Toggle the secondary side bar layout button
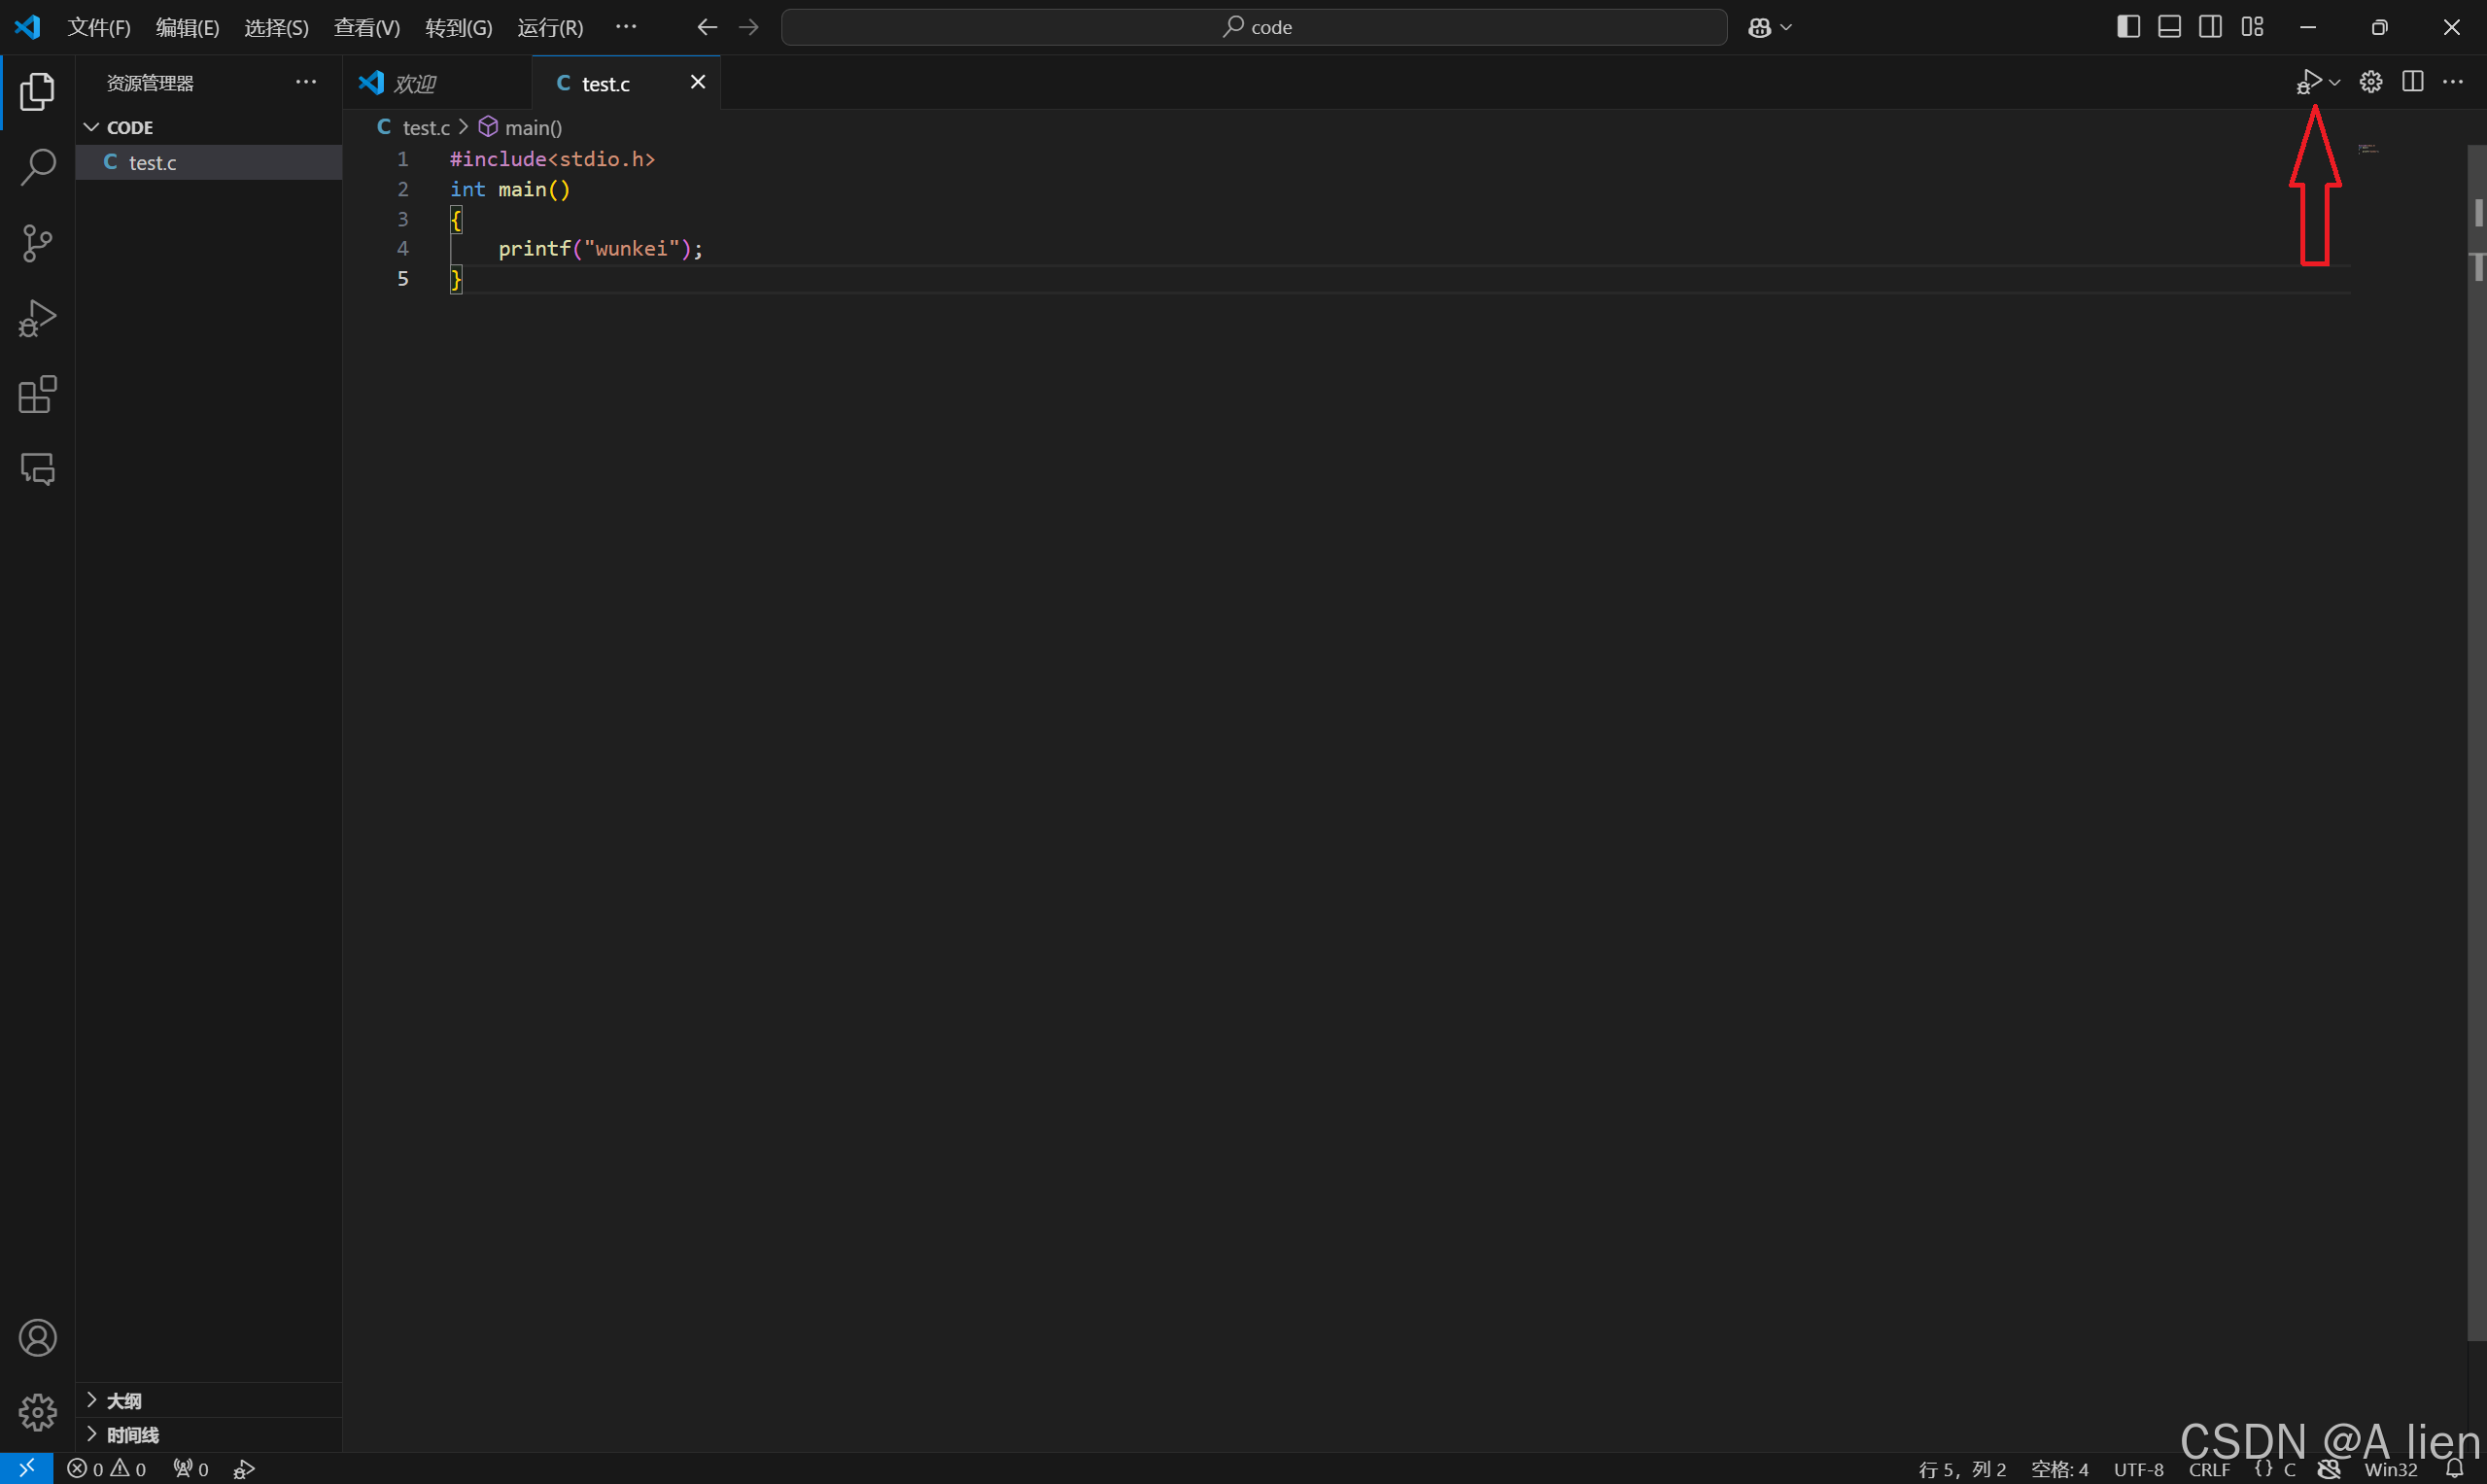Viewport: 2487px width, 1484px height. click(2210, 27)
